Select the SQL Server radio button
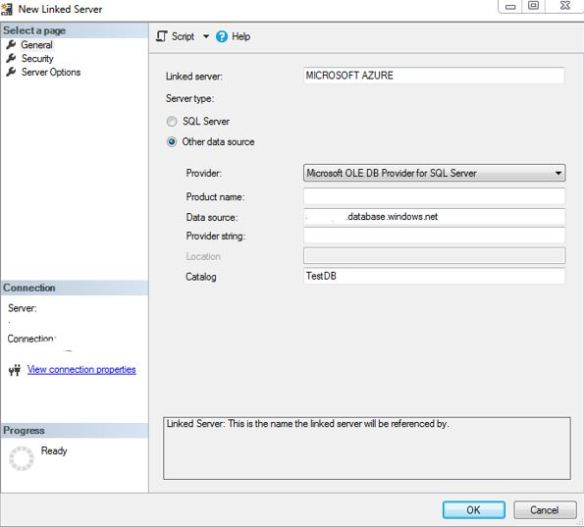Image resolution: width=584 pixels, height=528 pixels. tap(172, 121)
